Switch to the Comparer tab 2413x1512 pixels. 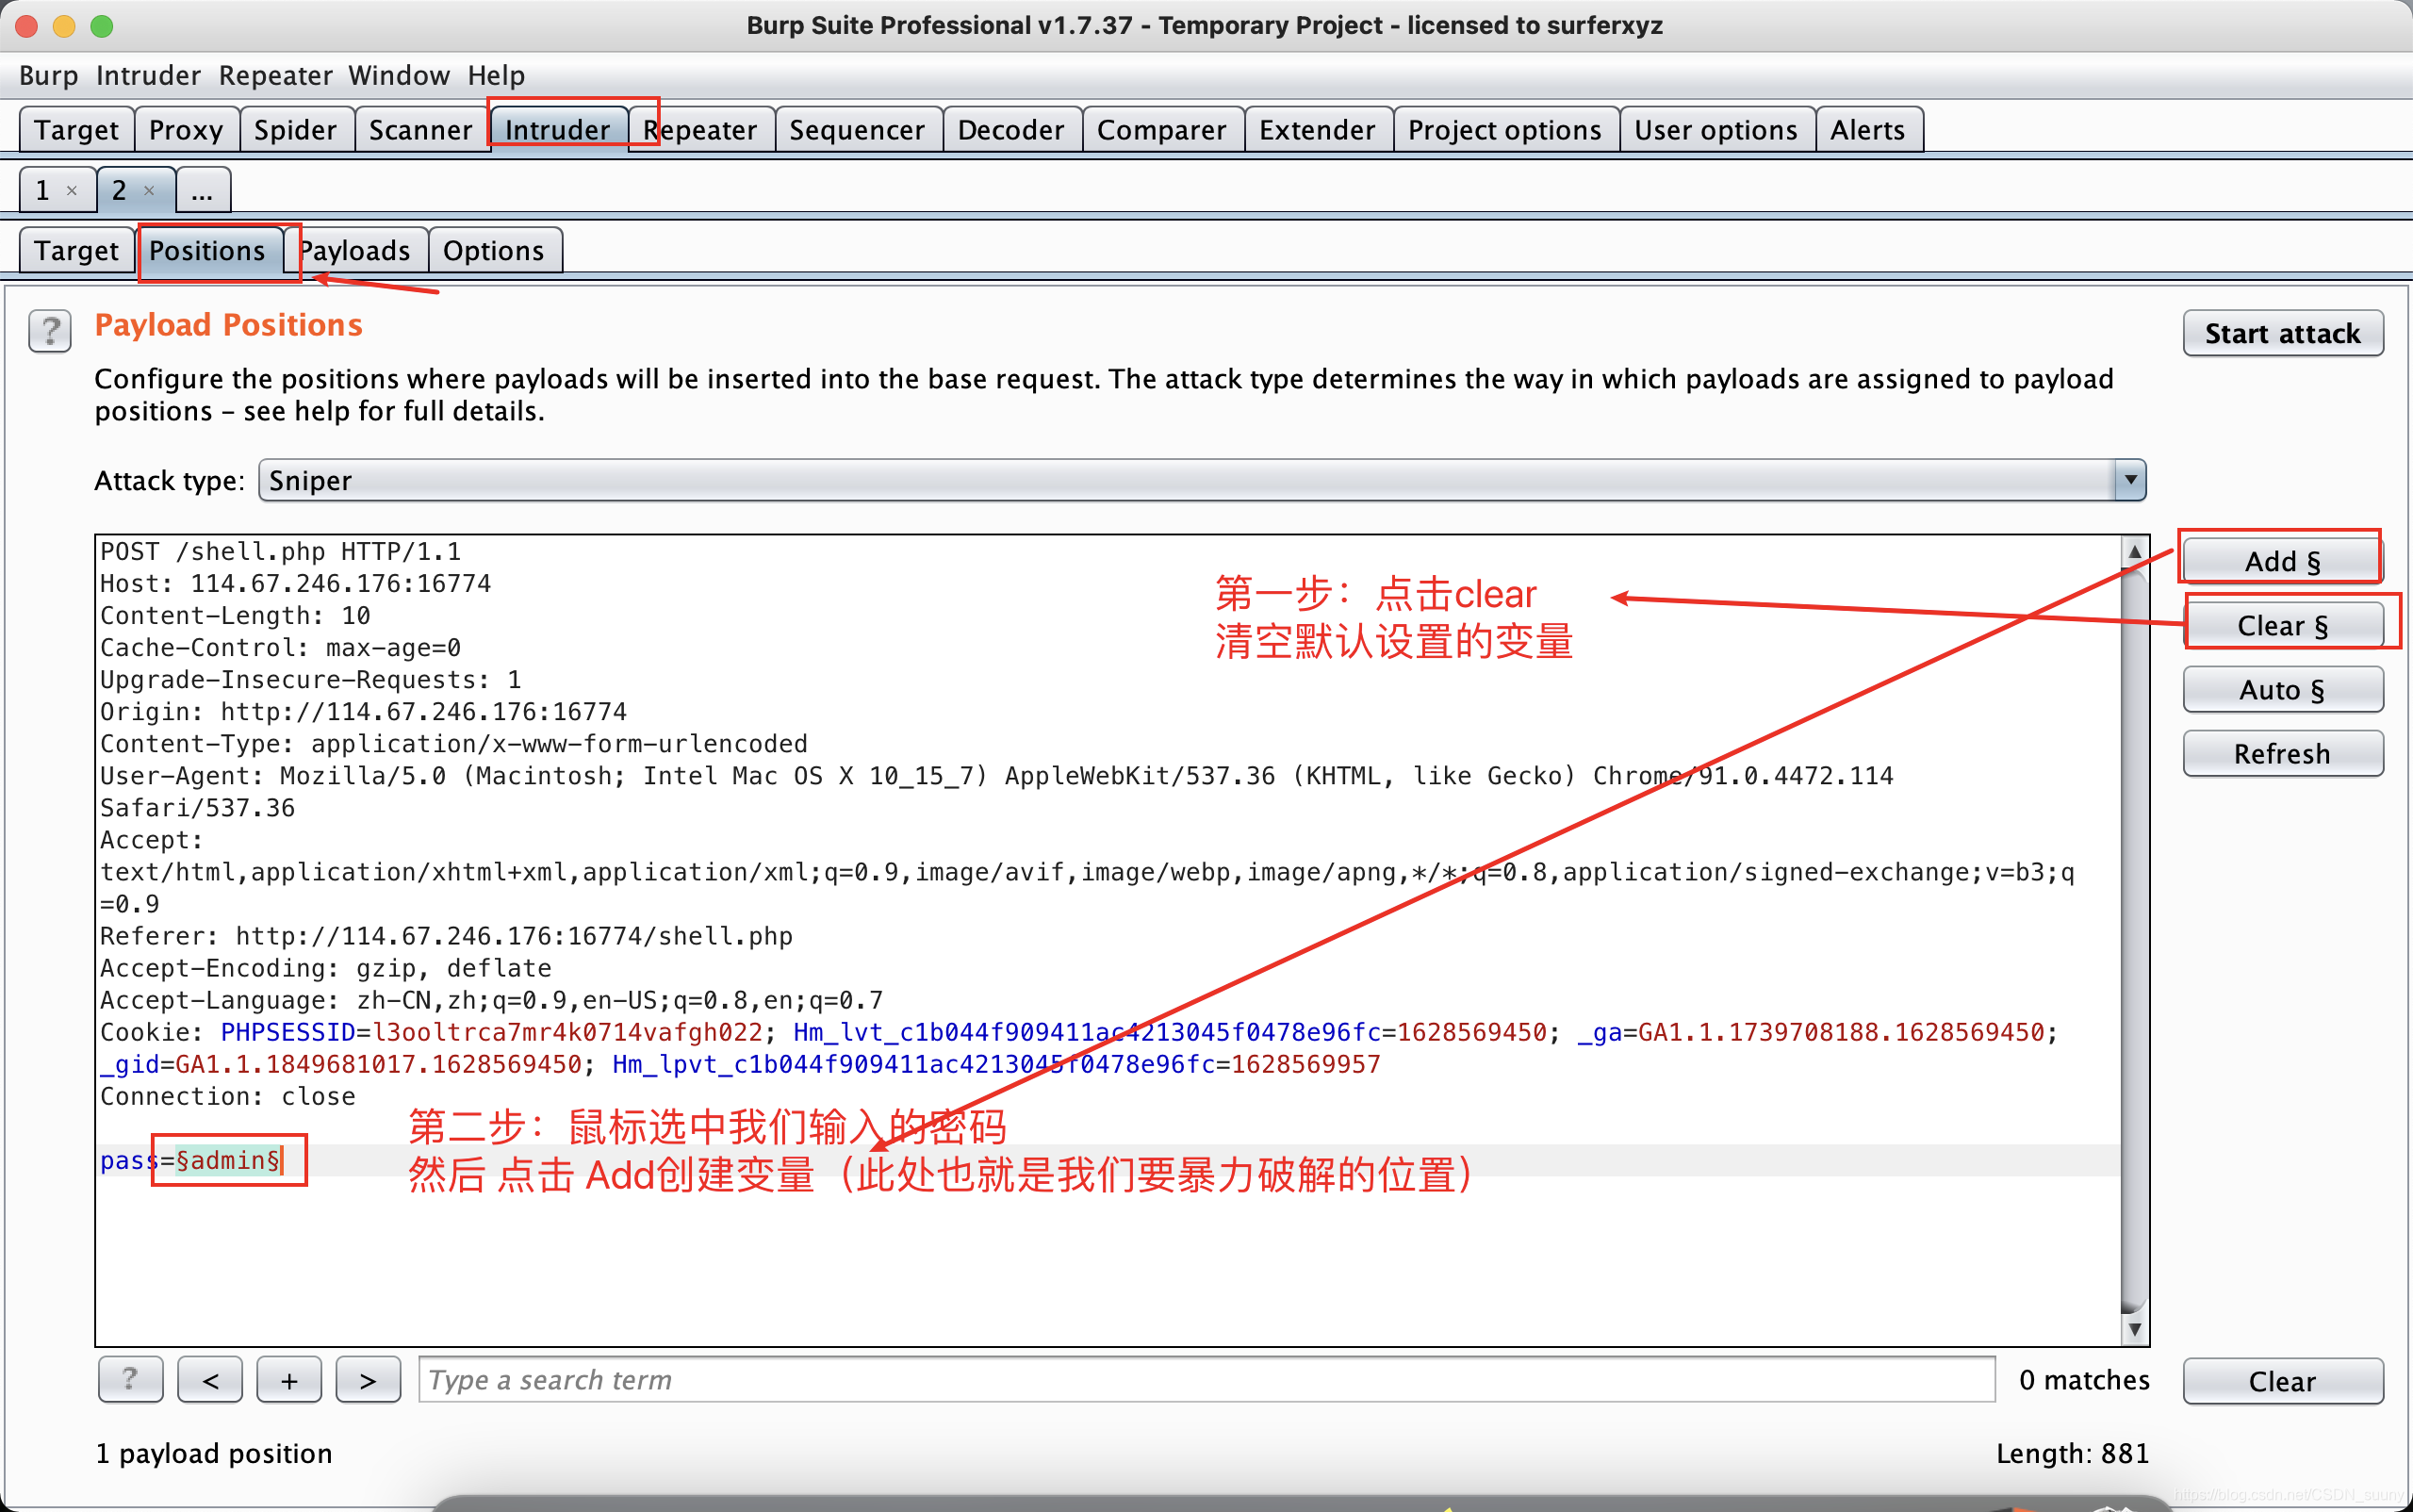click(x=1161, y=130)
